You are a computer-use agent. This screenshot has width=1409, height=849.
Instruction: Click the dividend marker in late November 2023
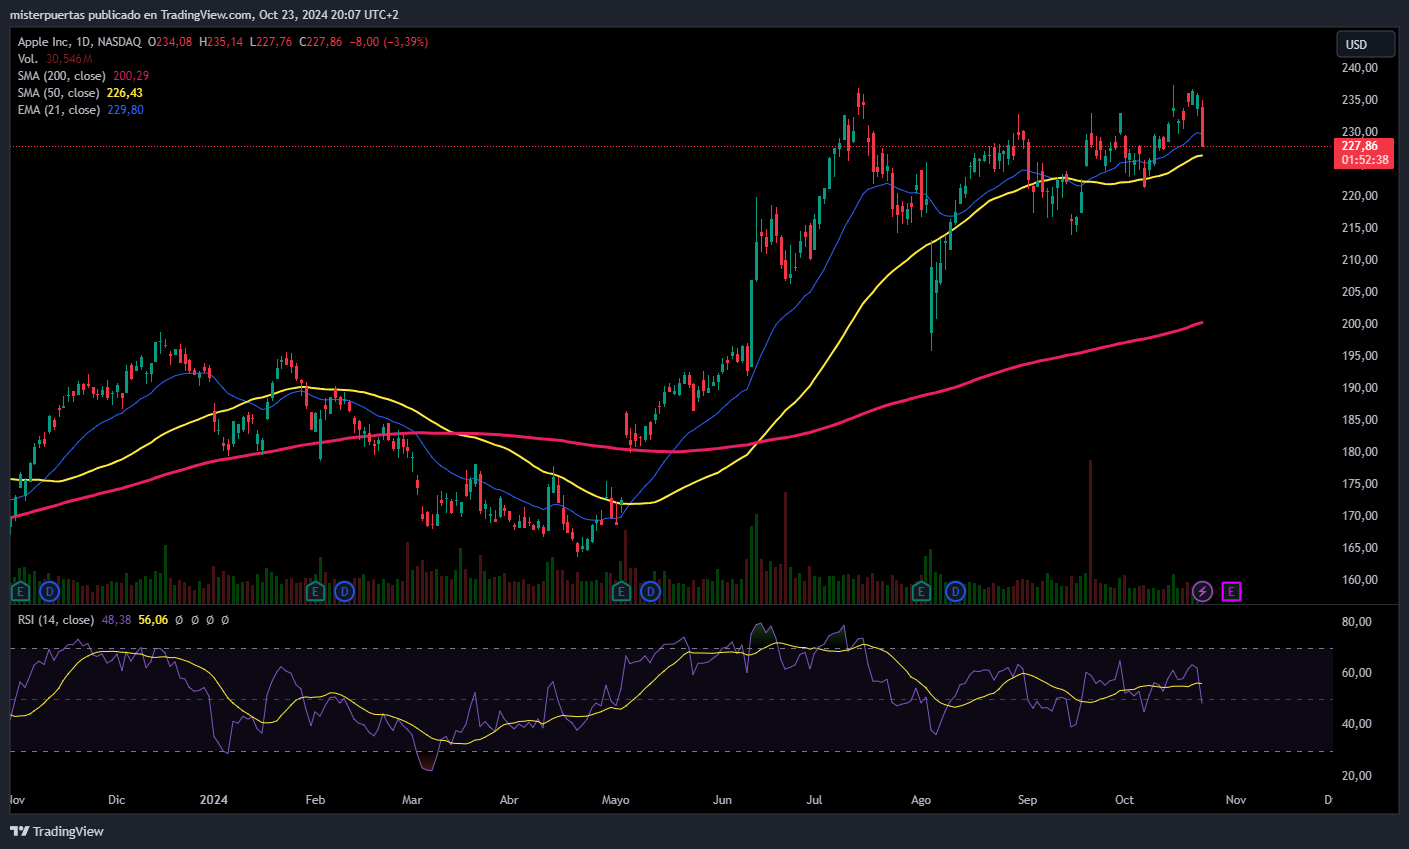click(49, 592)
